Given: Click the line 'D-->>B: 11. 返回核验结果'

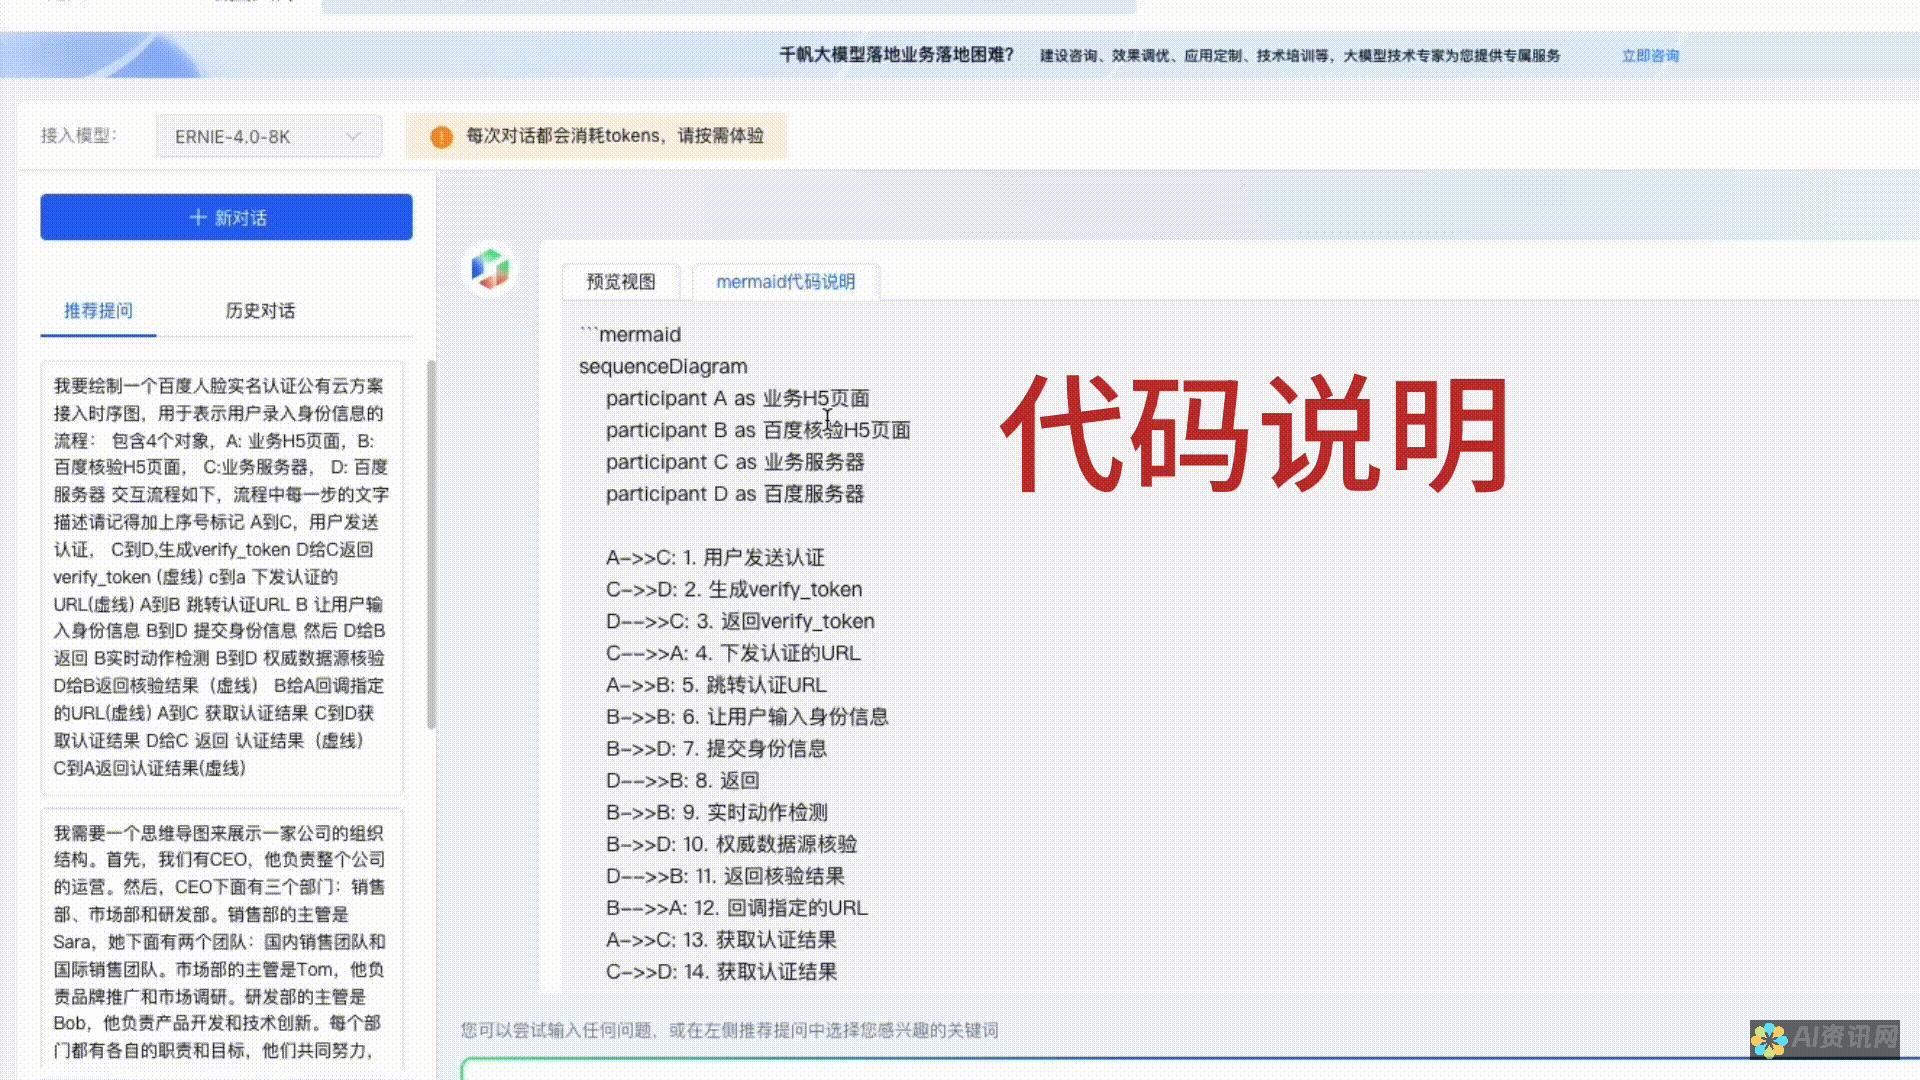Looking at the screenshot, I should [725, 876].
